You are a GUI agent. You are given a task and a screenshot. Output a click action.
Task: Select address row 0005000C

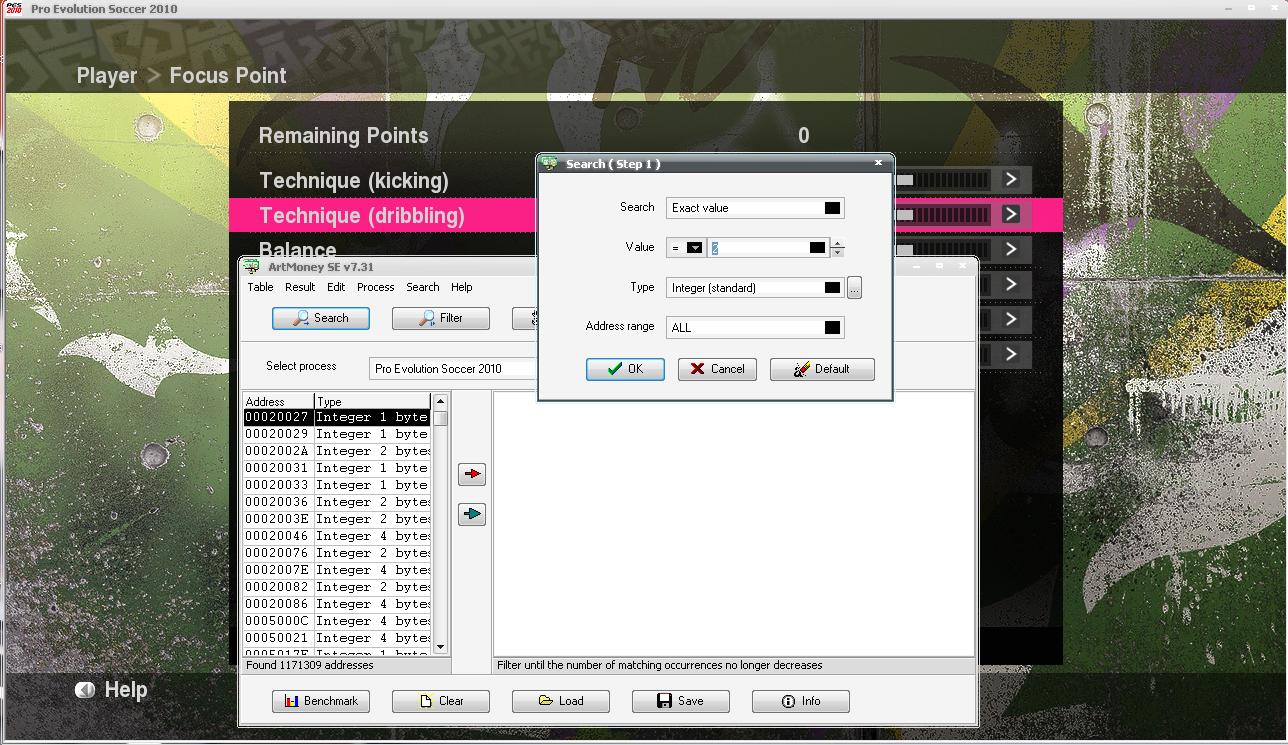tap(337, 621)
